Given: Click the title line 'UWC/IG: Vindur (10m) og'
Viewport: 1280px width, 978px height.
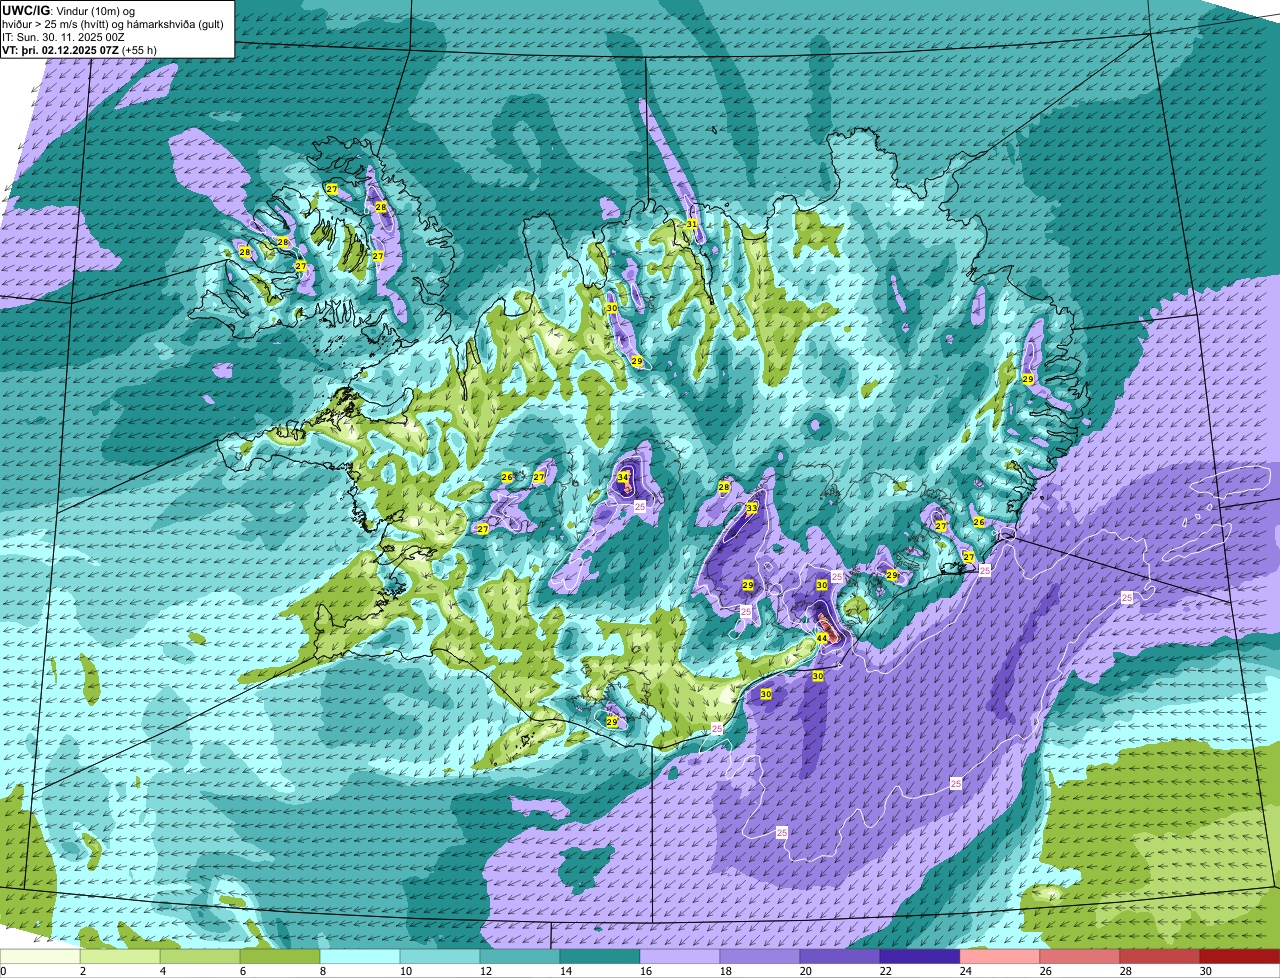Looking at the screenshot, I should 67,10.
